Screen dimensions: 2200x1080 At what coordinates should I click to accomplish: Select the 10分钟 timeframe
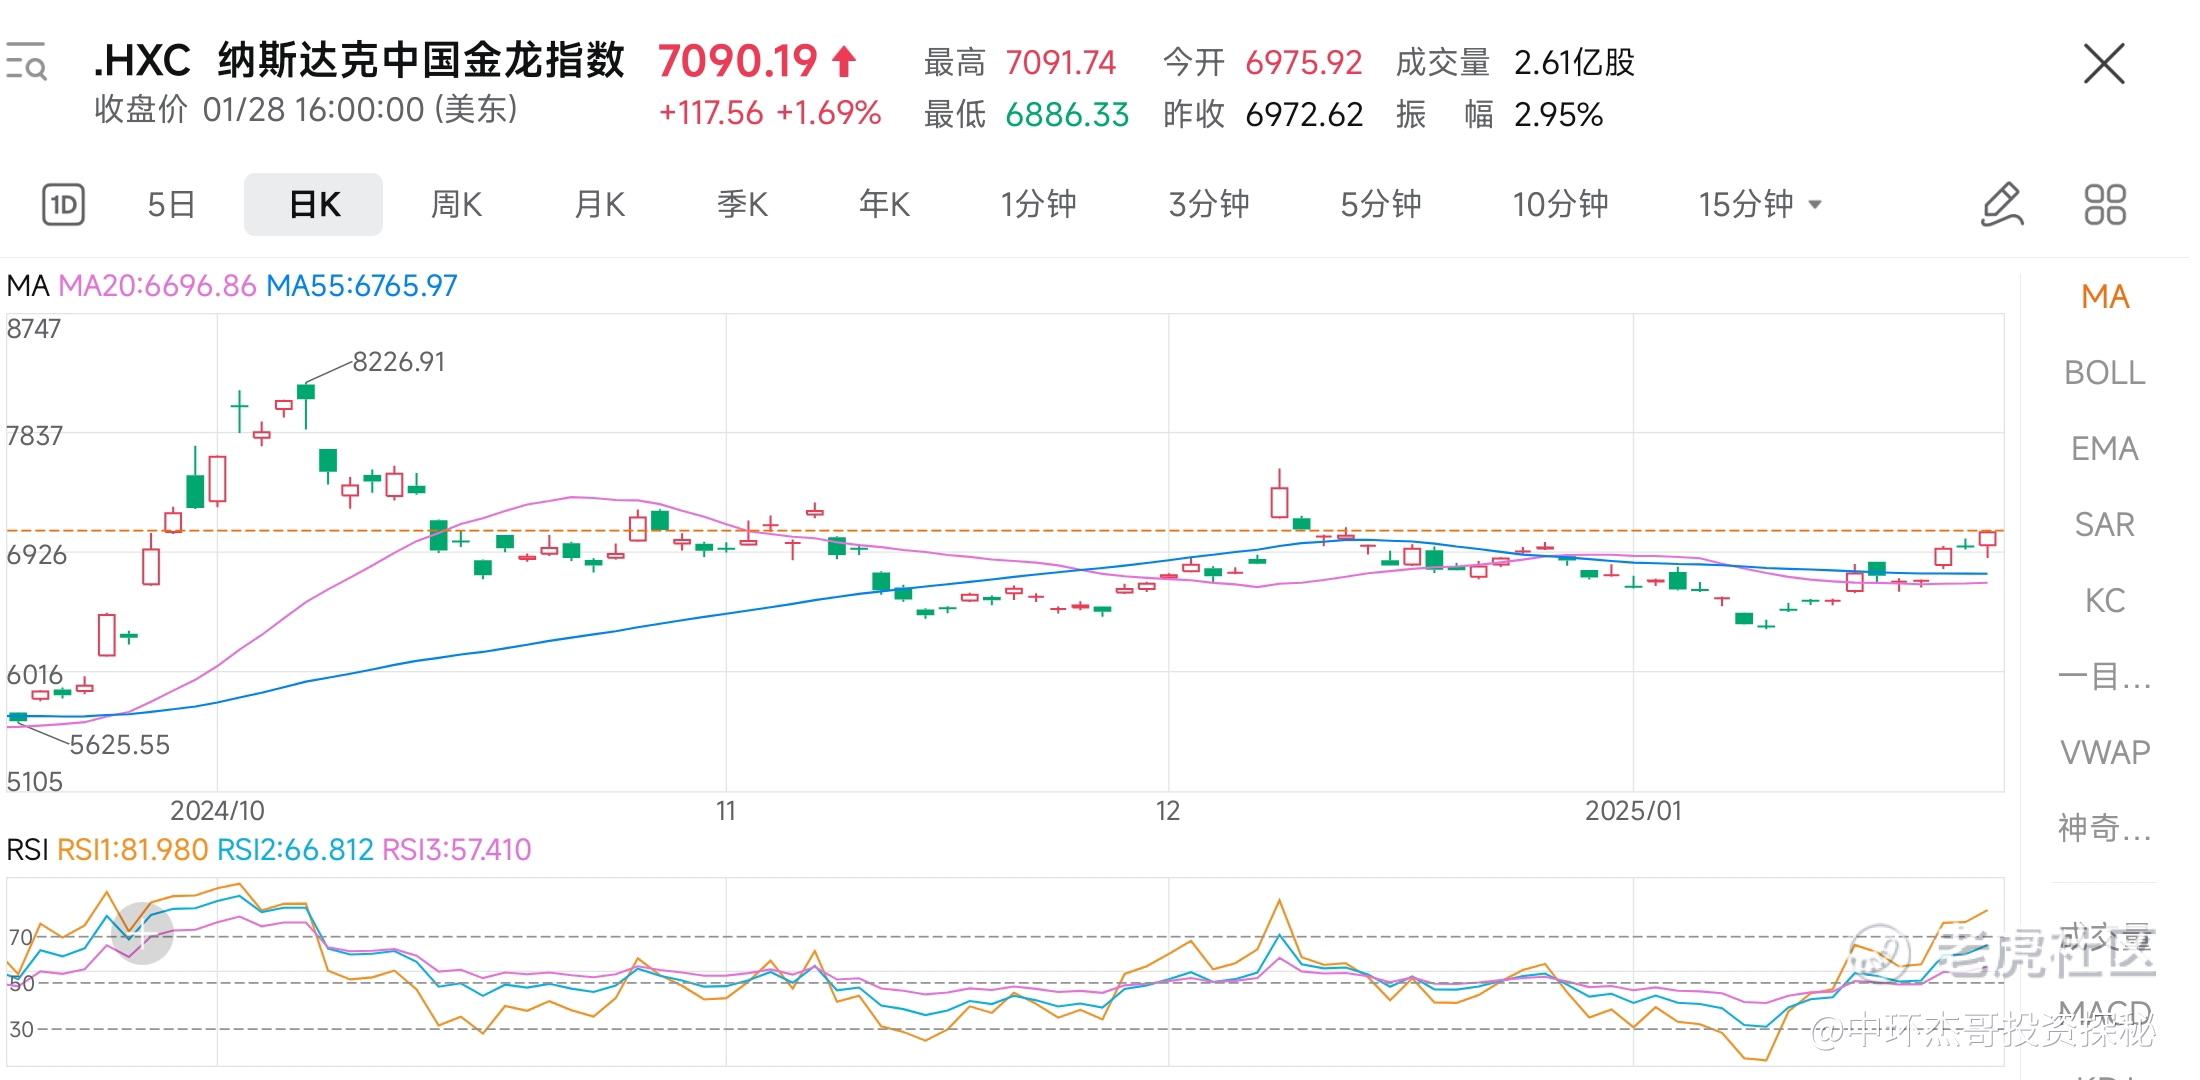1560,205
